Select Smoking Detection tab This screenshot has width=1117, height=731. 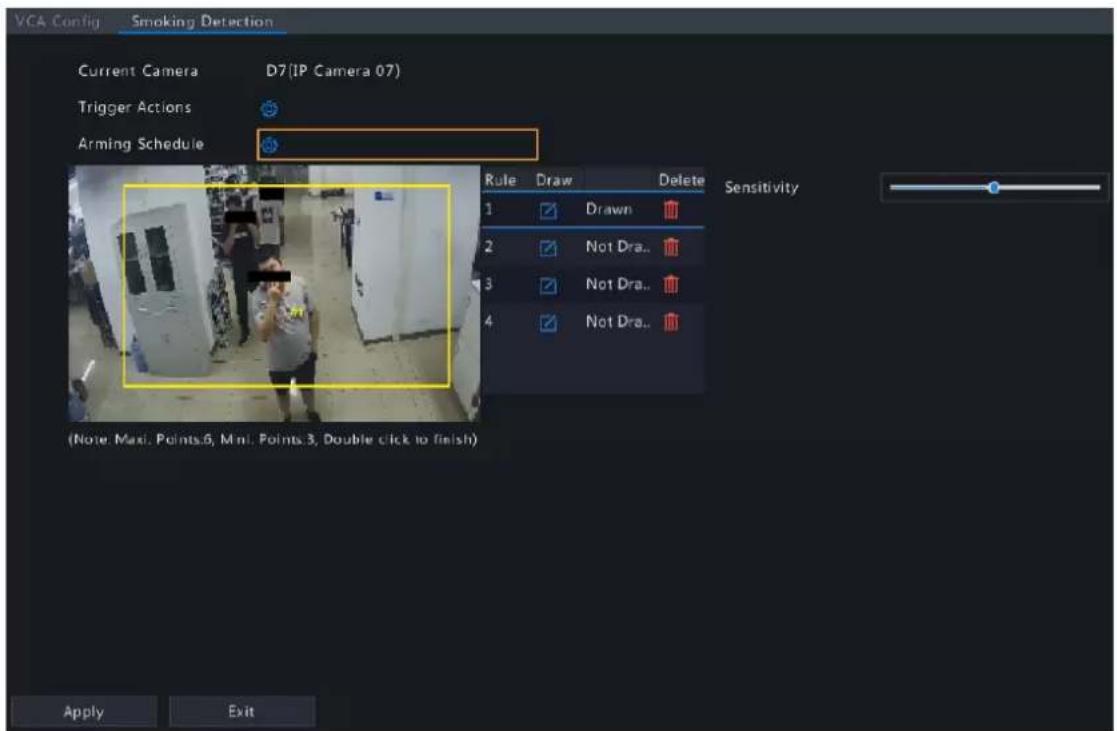click(202, 21)
